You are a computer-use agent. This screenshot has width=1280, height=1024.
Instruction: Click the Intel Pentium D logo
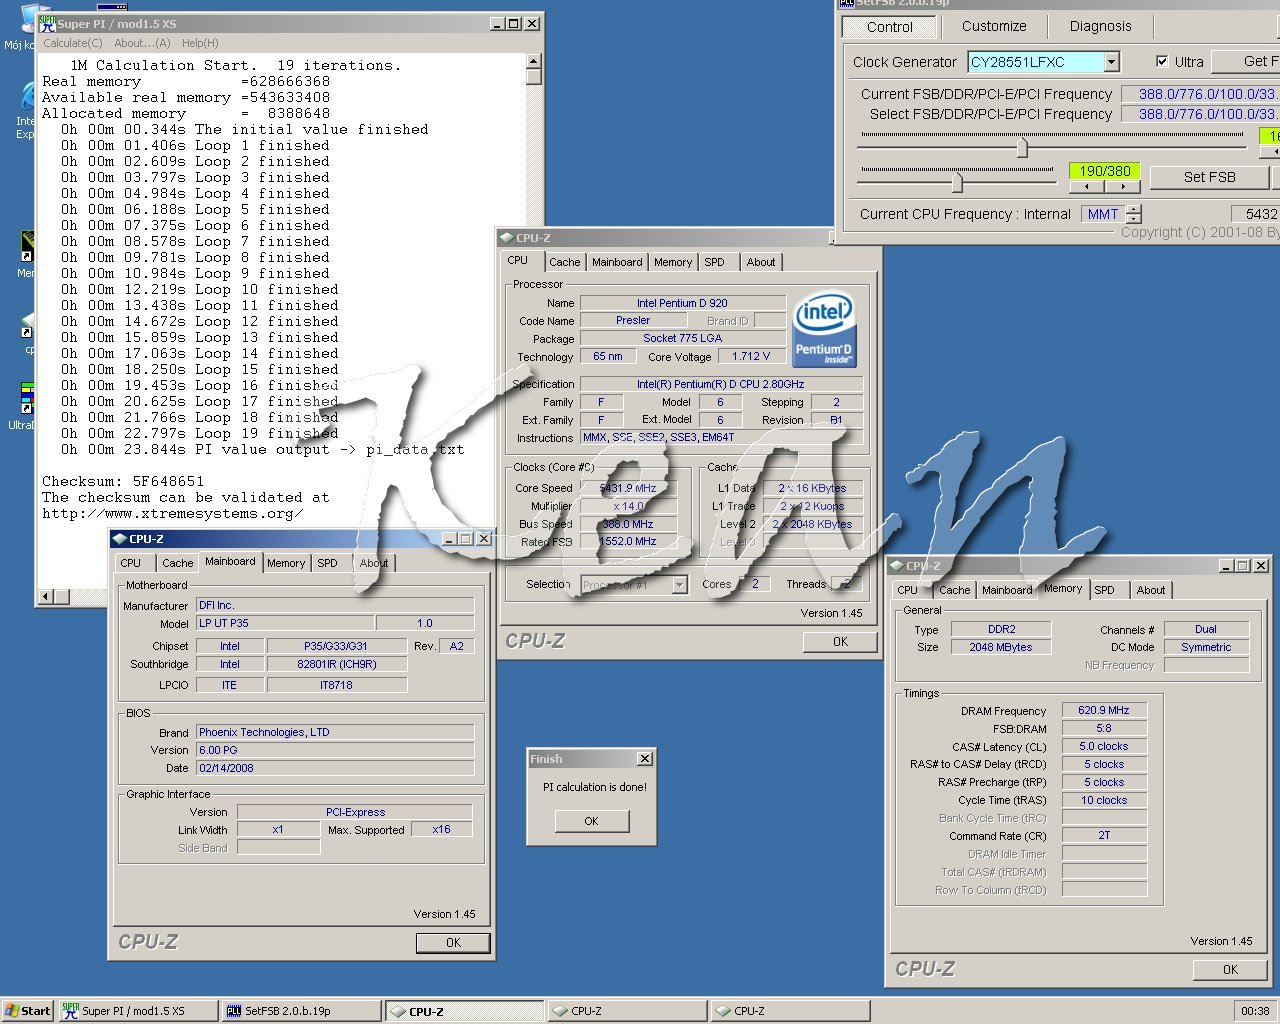[824, 329]
